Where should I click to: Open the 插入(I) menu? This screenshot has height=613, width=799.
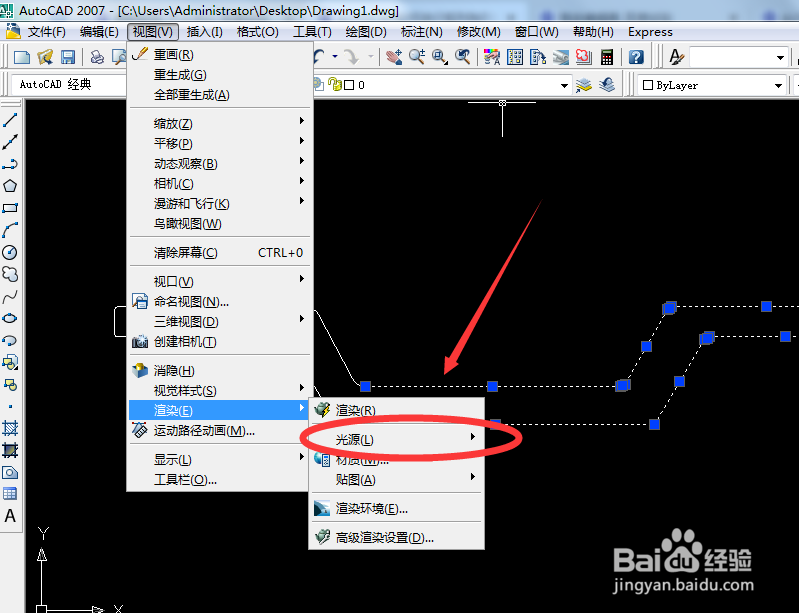204,32
